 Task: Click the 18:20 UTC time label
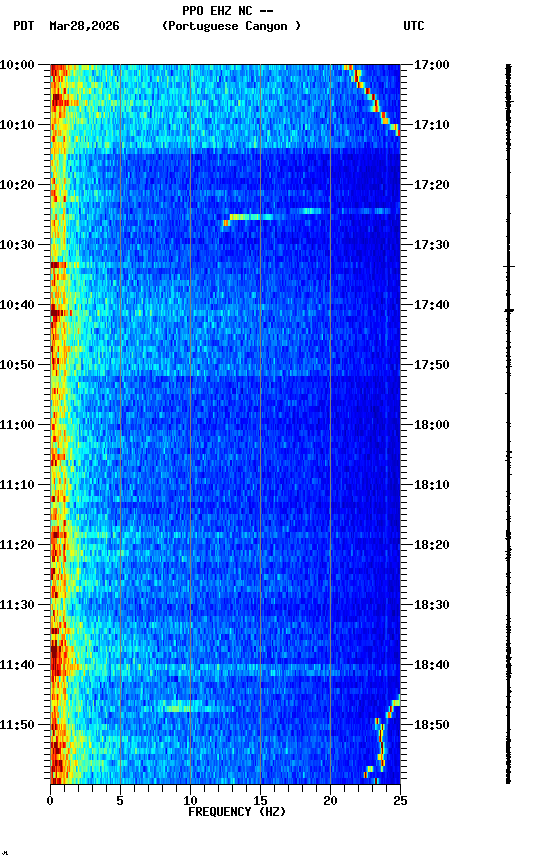coord(432,545)
